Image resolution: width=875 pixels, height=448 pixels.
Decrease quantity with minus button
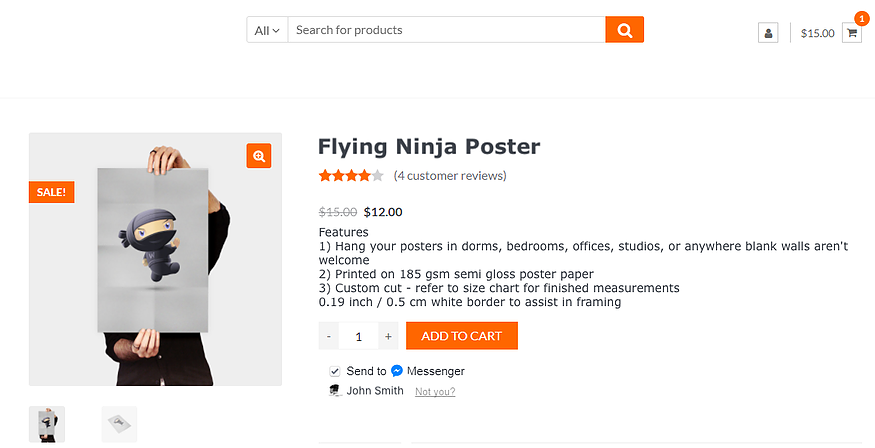point(329,336)
